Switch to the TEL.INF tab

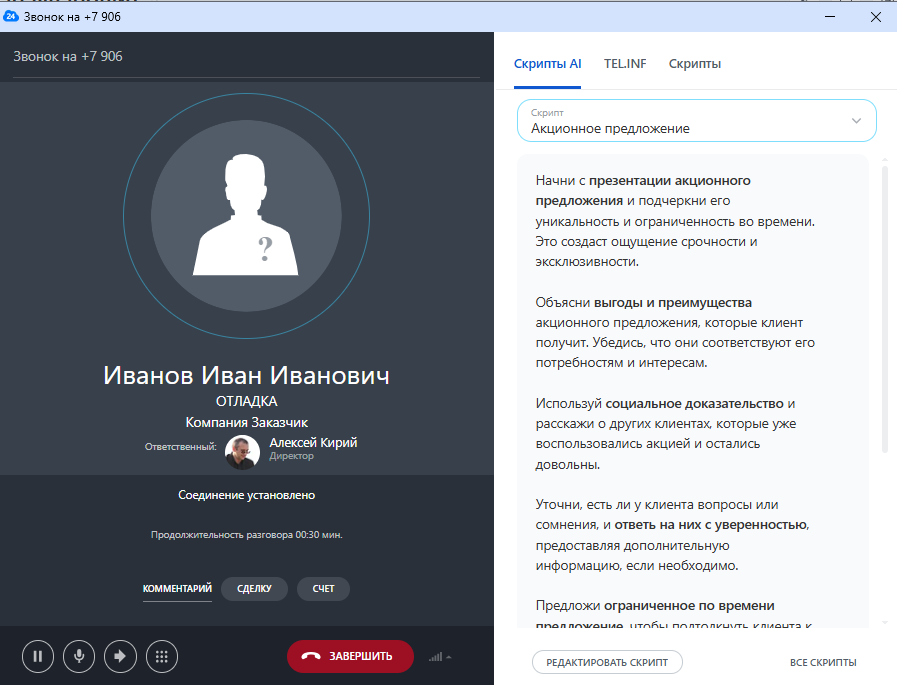click(625, 64)
